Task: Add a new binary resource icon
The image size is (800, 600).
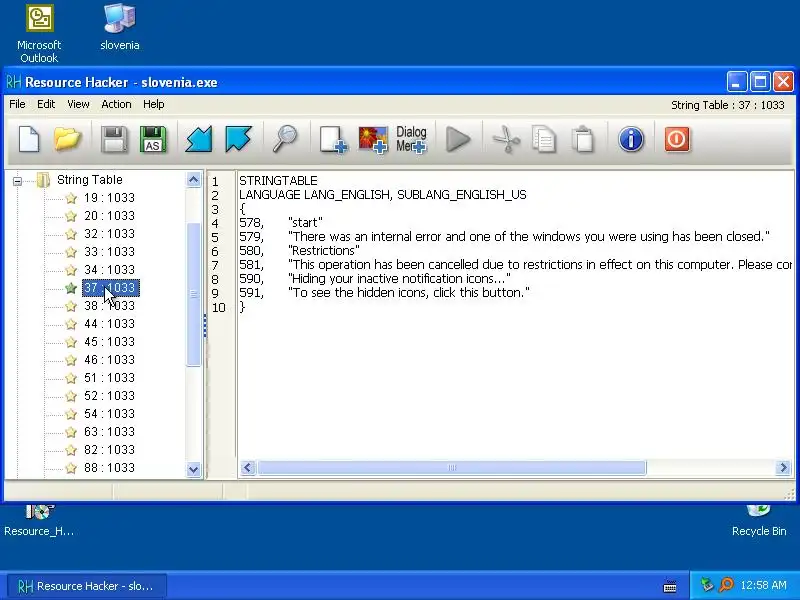Action: tap(333, 139)
